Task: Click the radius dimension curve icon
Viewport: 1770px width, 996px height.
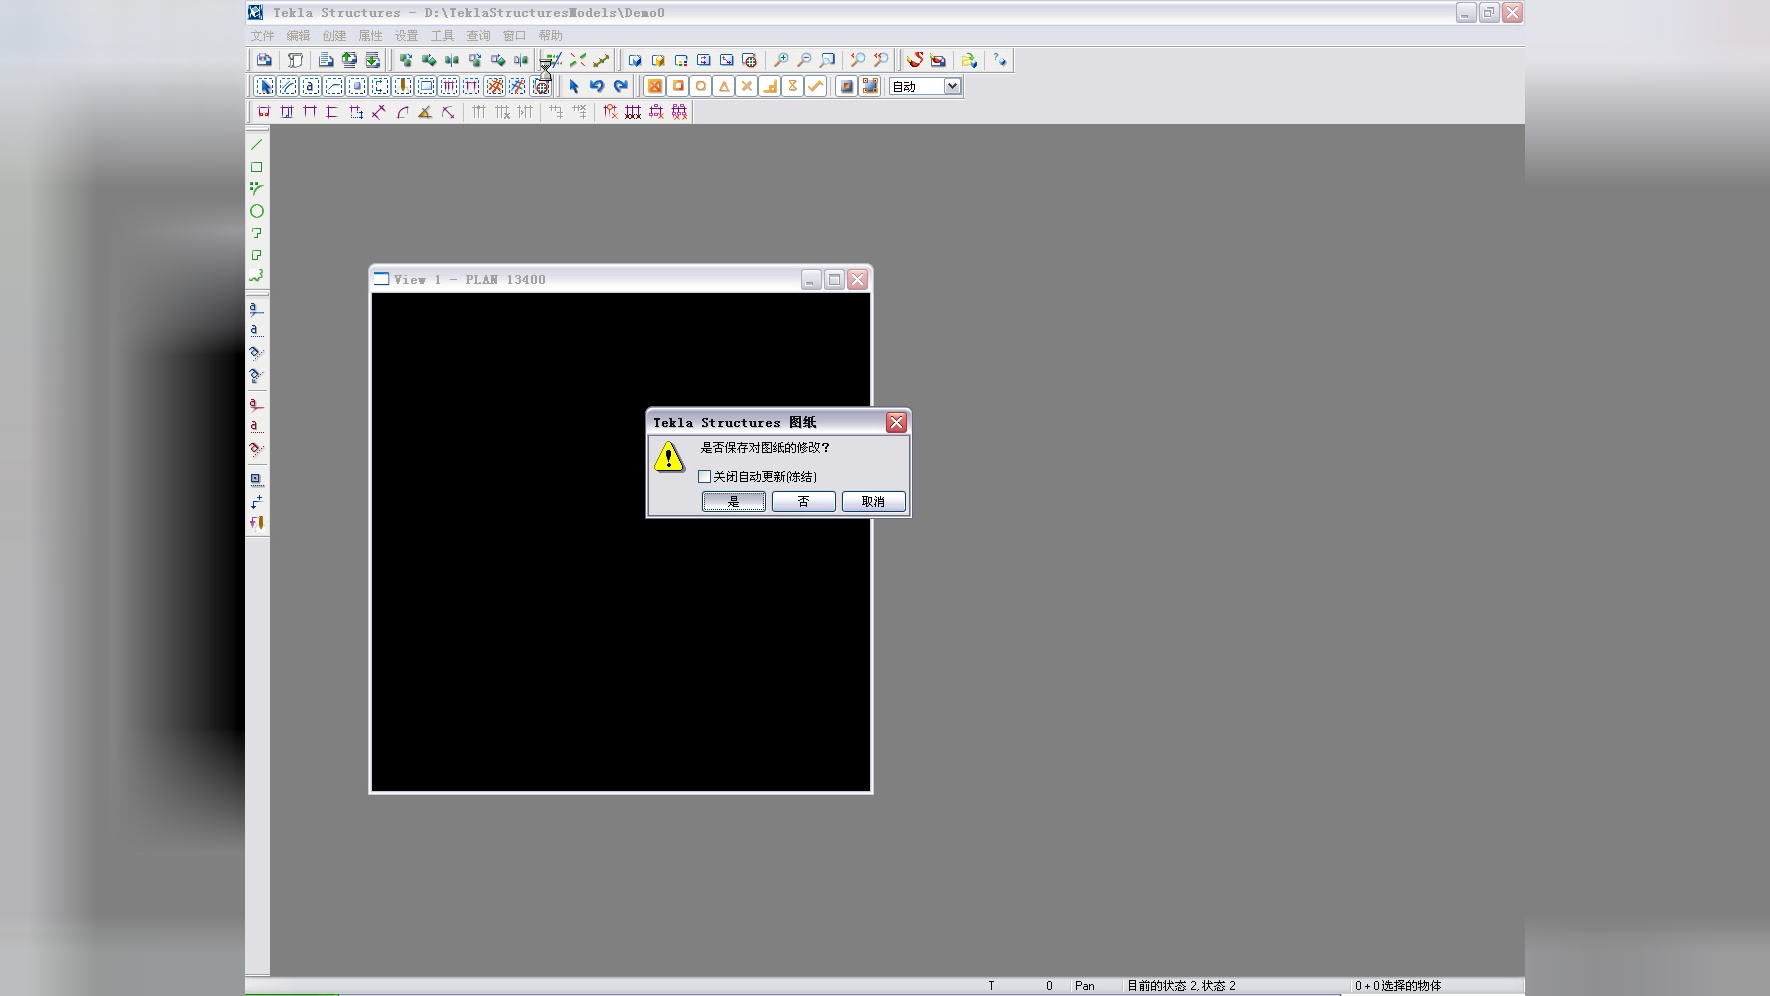Action: (402, 112)
